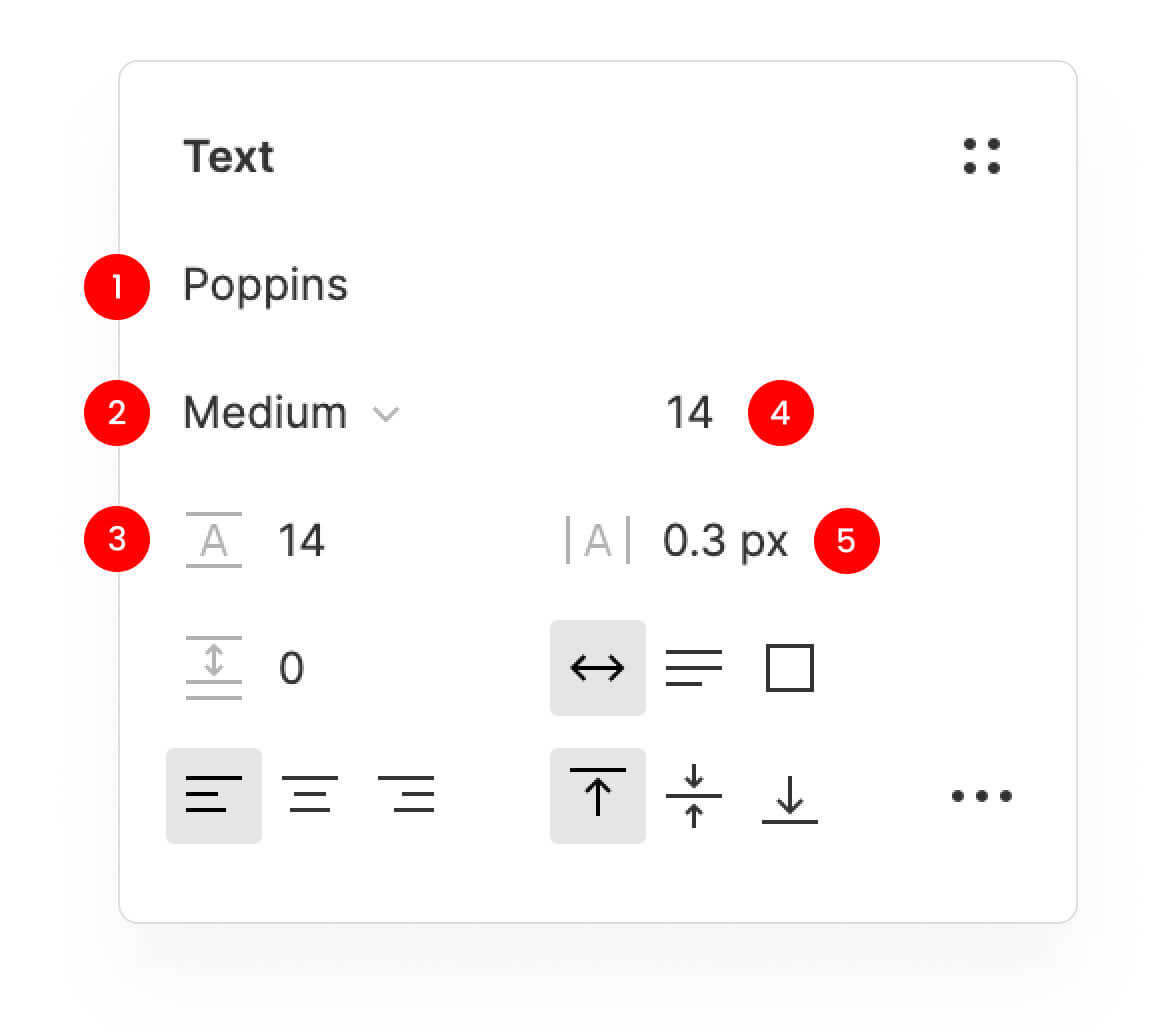Click the paragraph spacing icon

point(214,668)
